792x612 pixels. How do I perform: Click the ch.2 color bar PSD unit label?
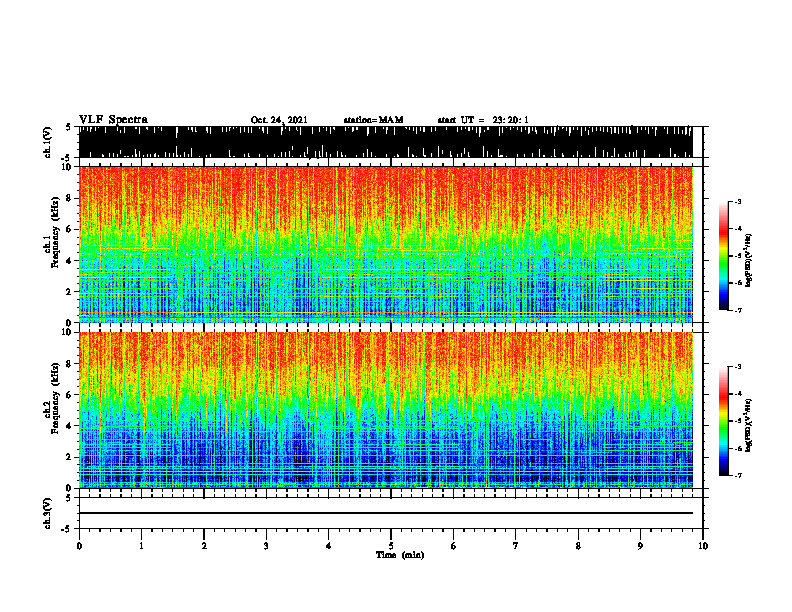point(749,425)
